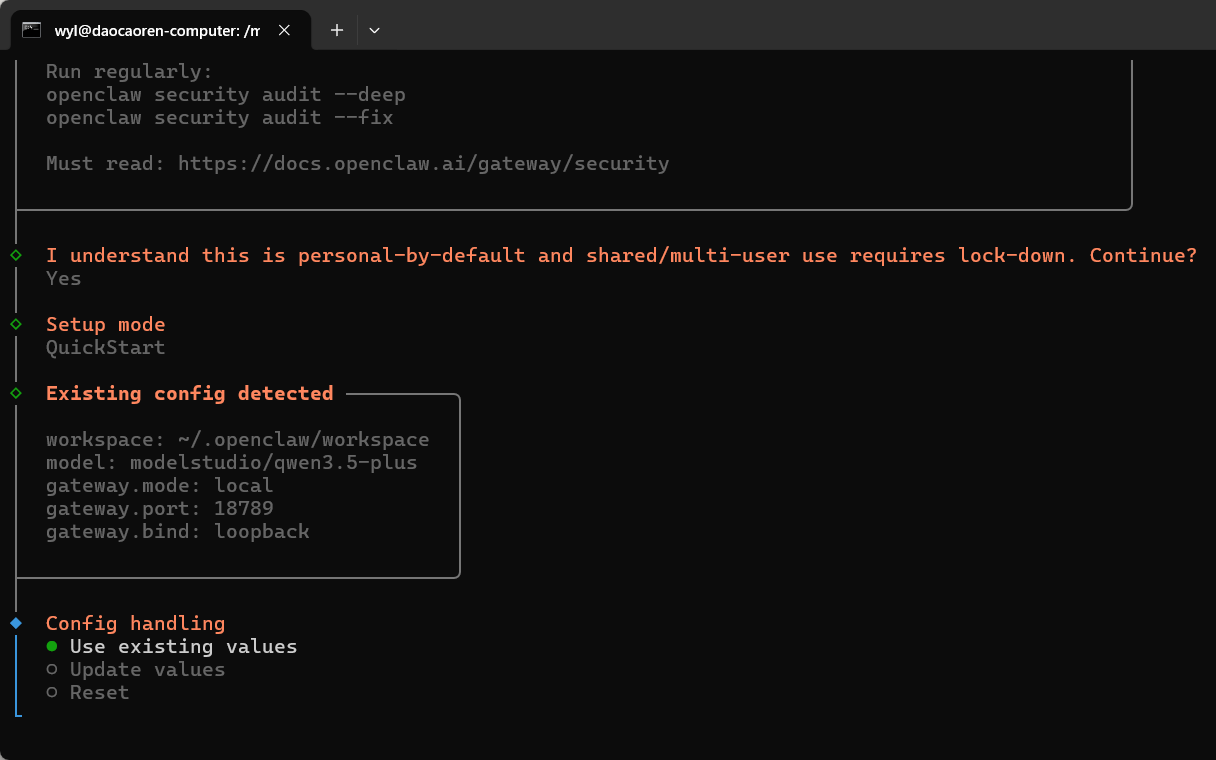This screenshot has height=760, width=1216.
Task: Click the green diamond beside Existing config detected
Action: tap(16, 393)
